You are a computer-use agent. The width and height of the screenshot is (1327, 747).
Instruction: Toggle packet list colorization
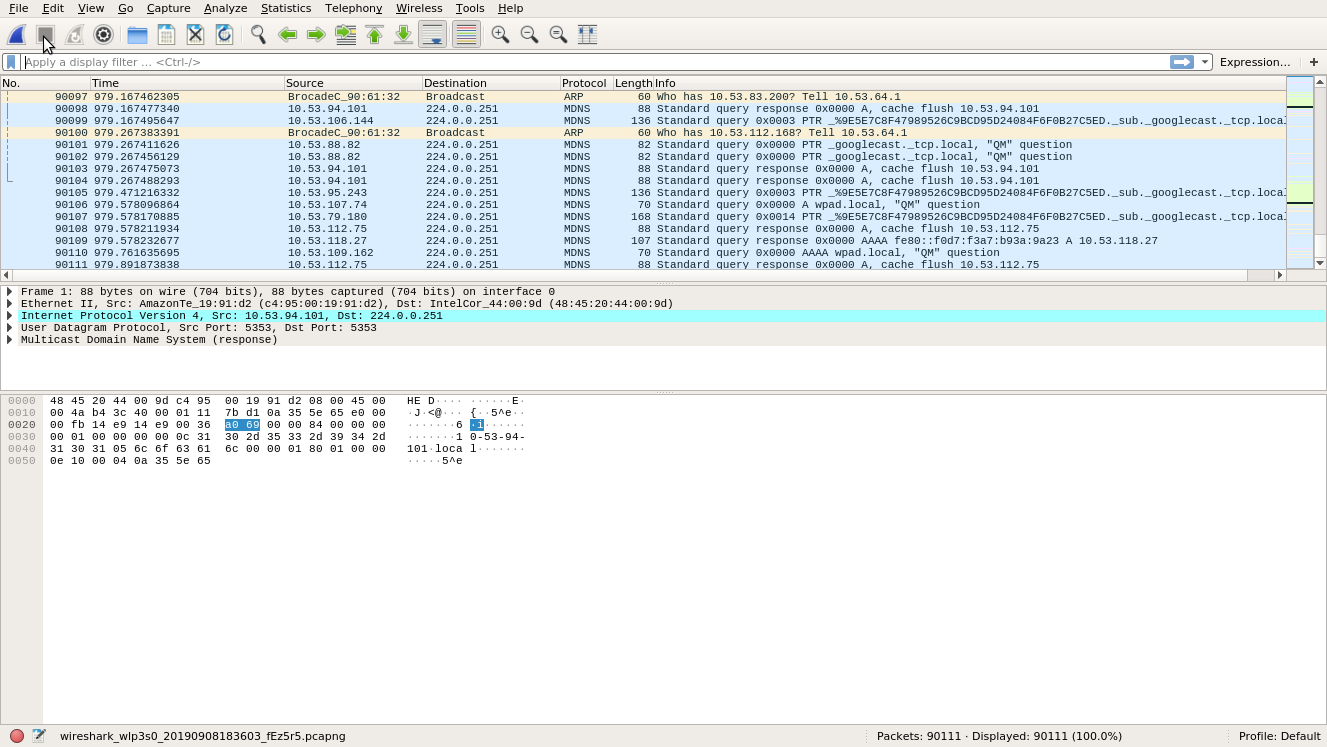click(x=466, y=34)
